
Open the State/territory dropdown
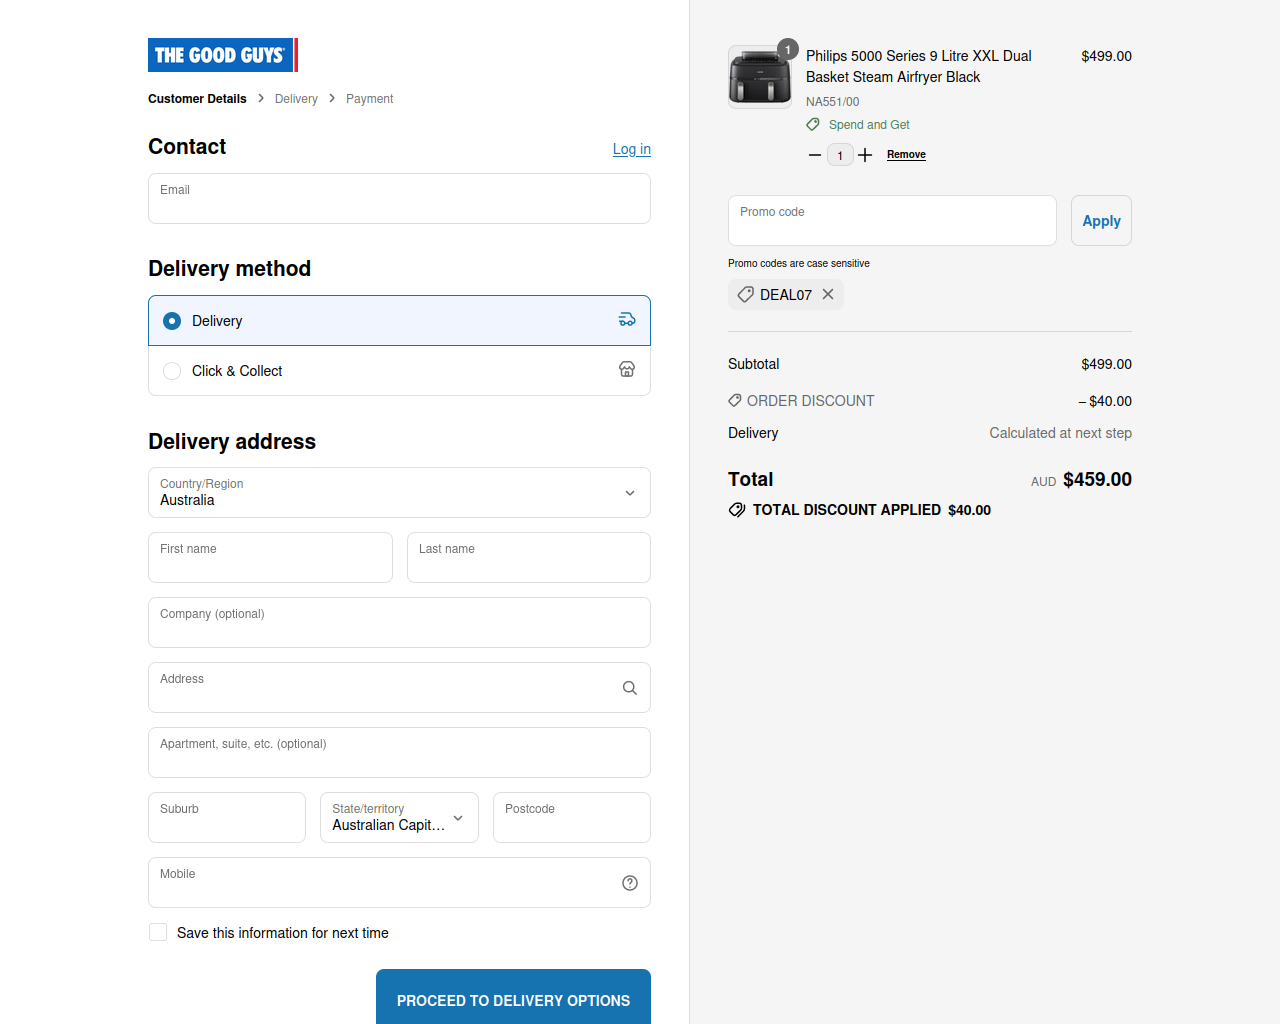pos(399,818)
